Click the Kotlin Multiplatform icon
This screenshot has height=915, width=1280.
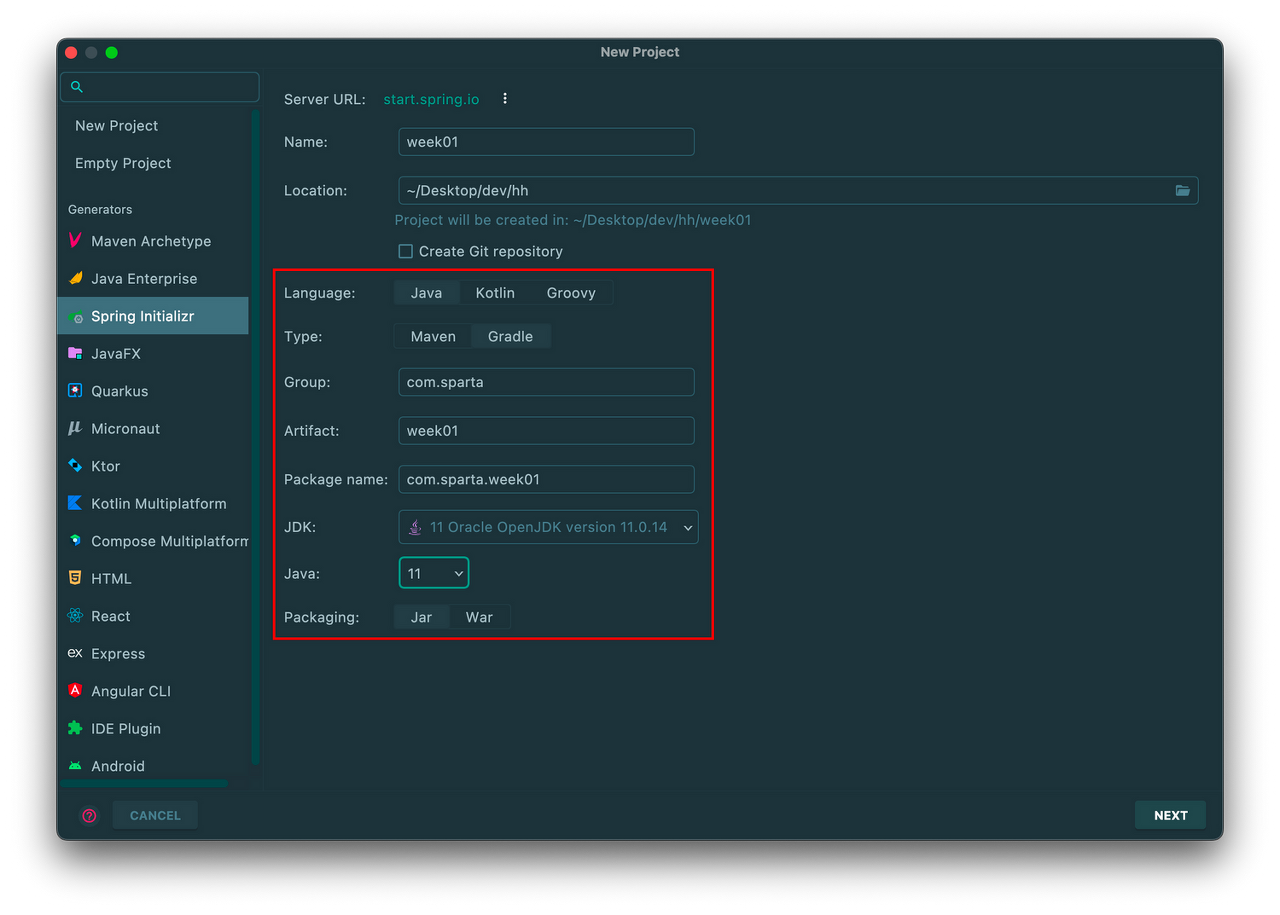pyautogui.click(x=75, y=503)
